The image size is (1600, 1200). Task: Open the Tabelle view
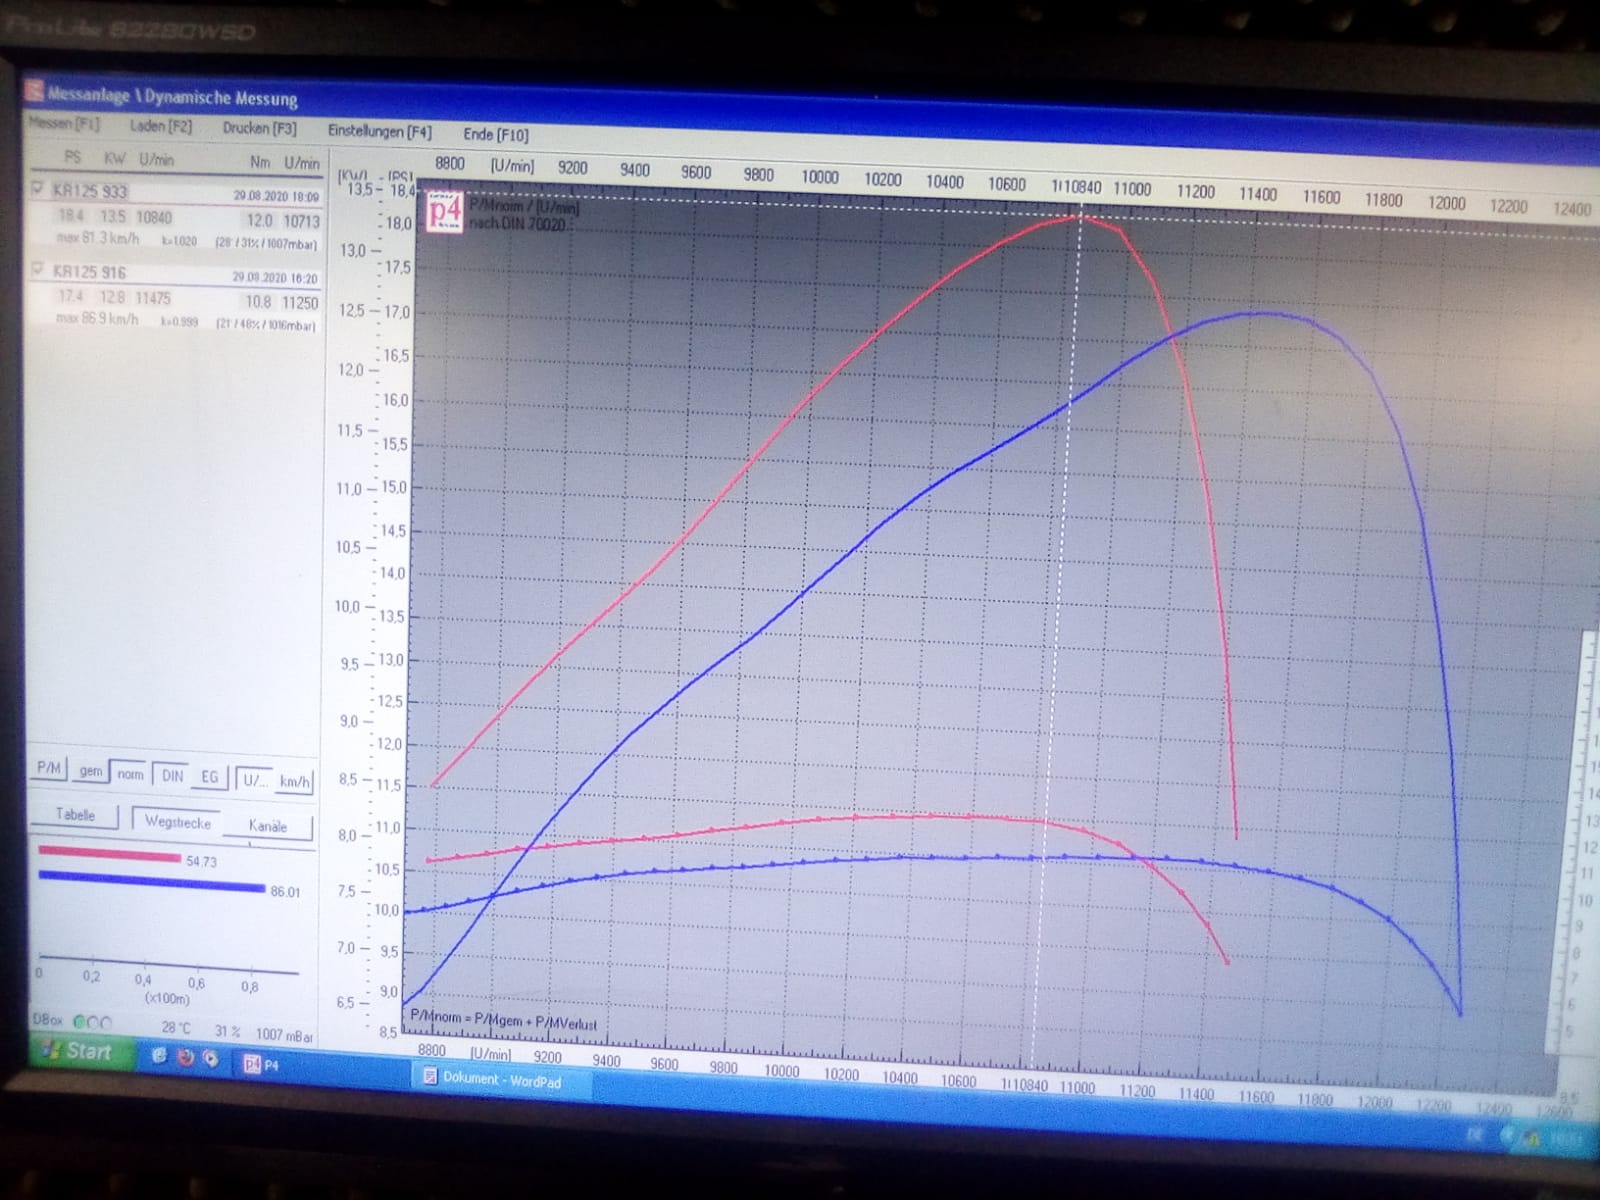[x=75, y=815]
